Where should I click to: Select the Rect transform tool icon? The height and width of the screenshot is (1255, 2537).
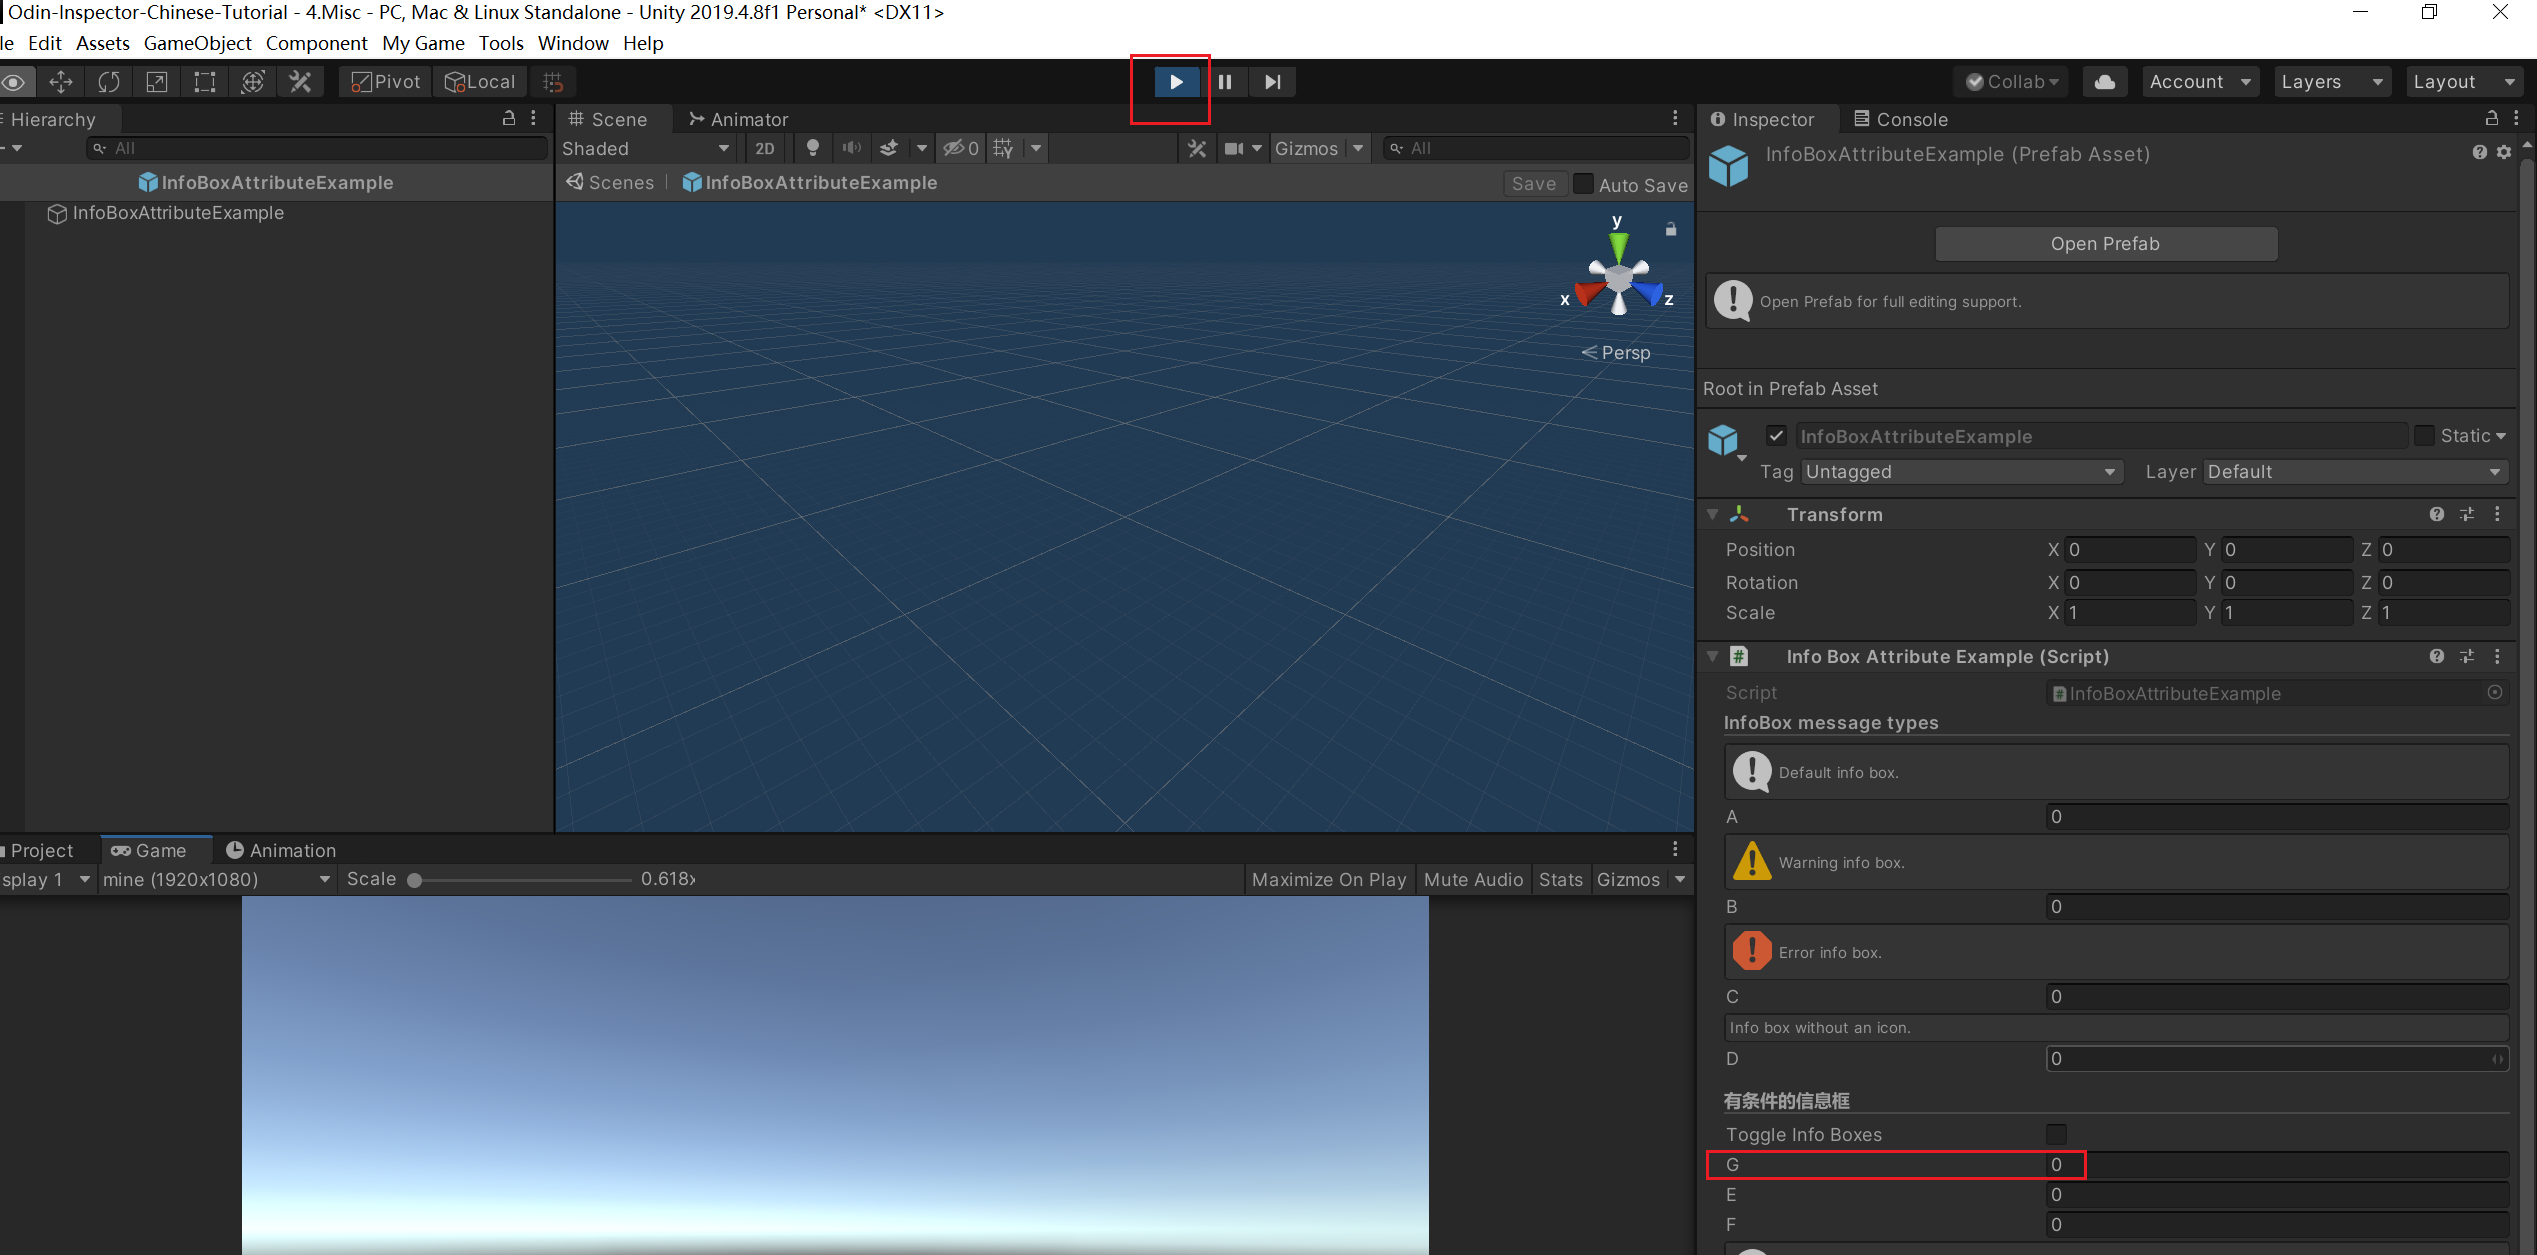pyautogui.click(x=204, y=82)
